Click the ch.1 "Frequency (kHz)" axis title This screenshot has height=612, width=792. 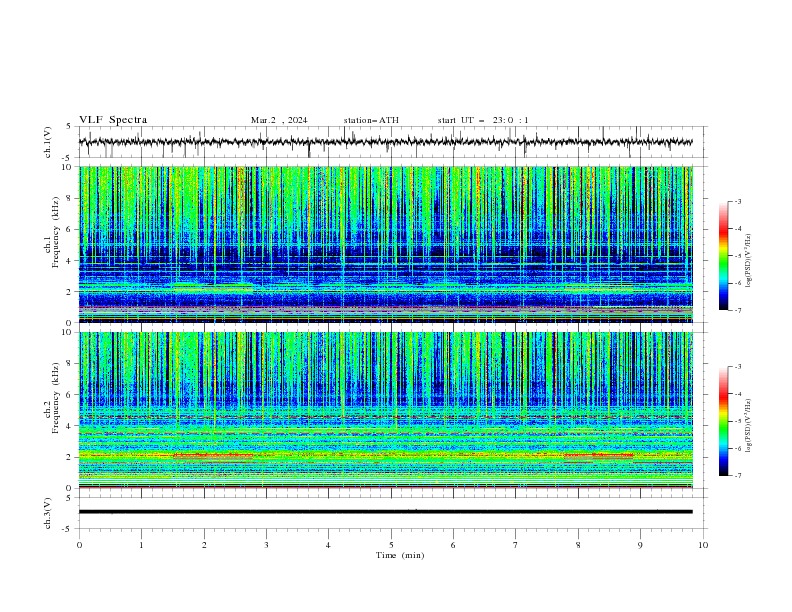point(56,233)
